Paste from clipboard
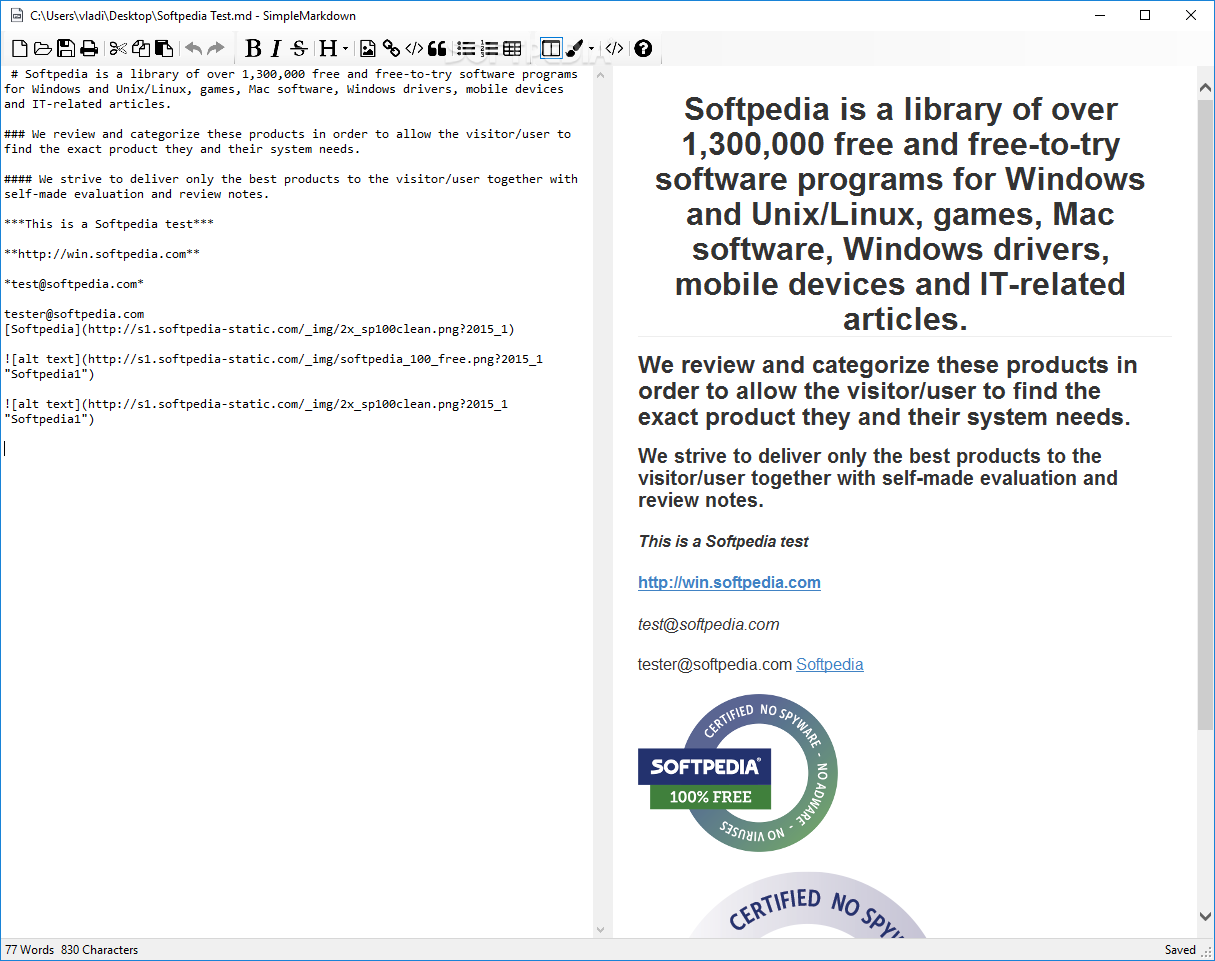The image size is (1215, 961). [164, 48]
